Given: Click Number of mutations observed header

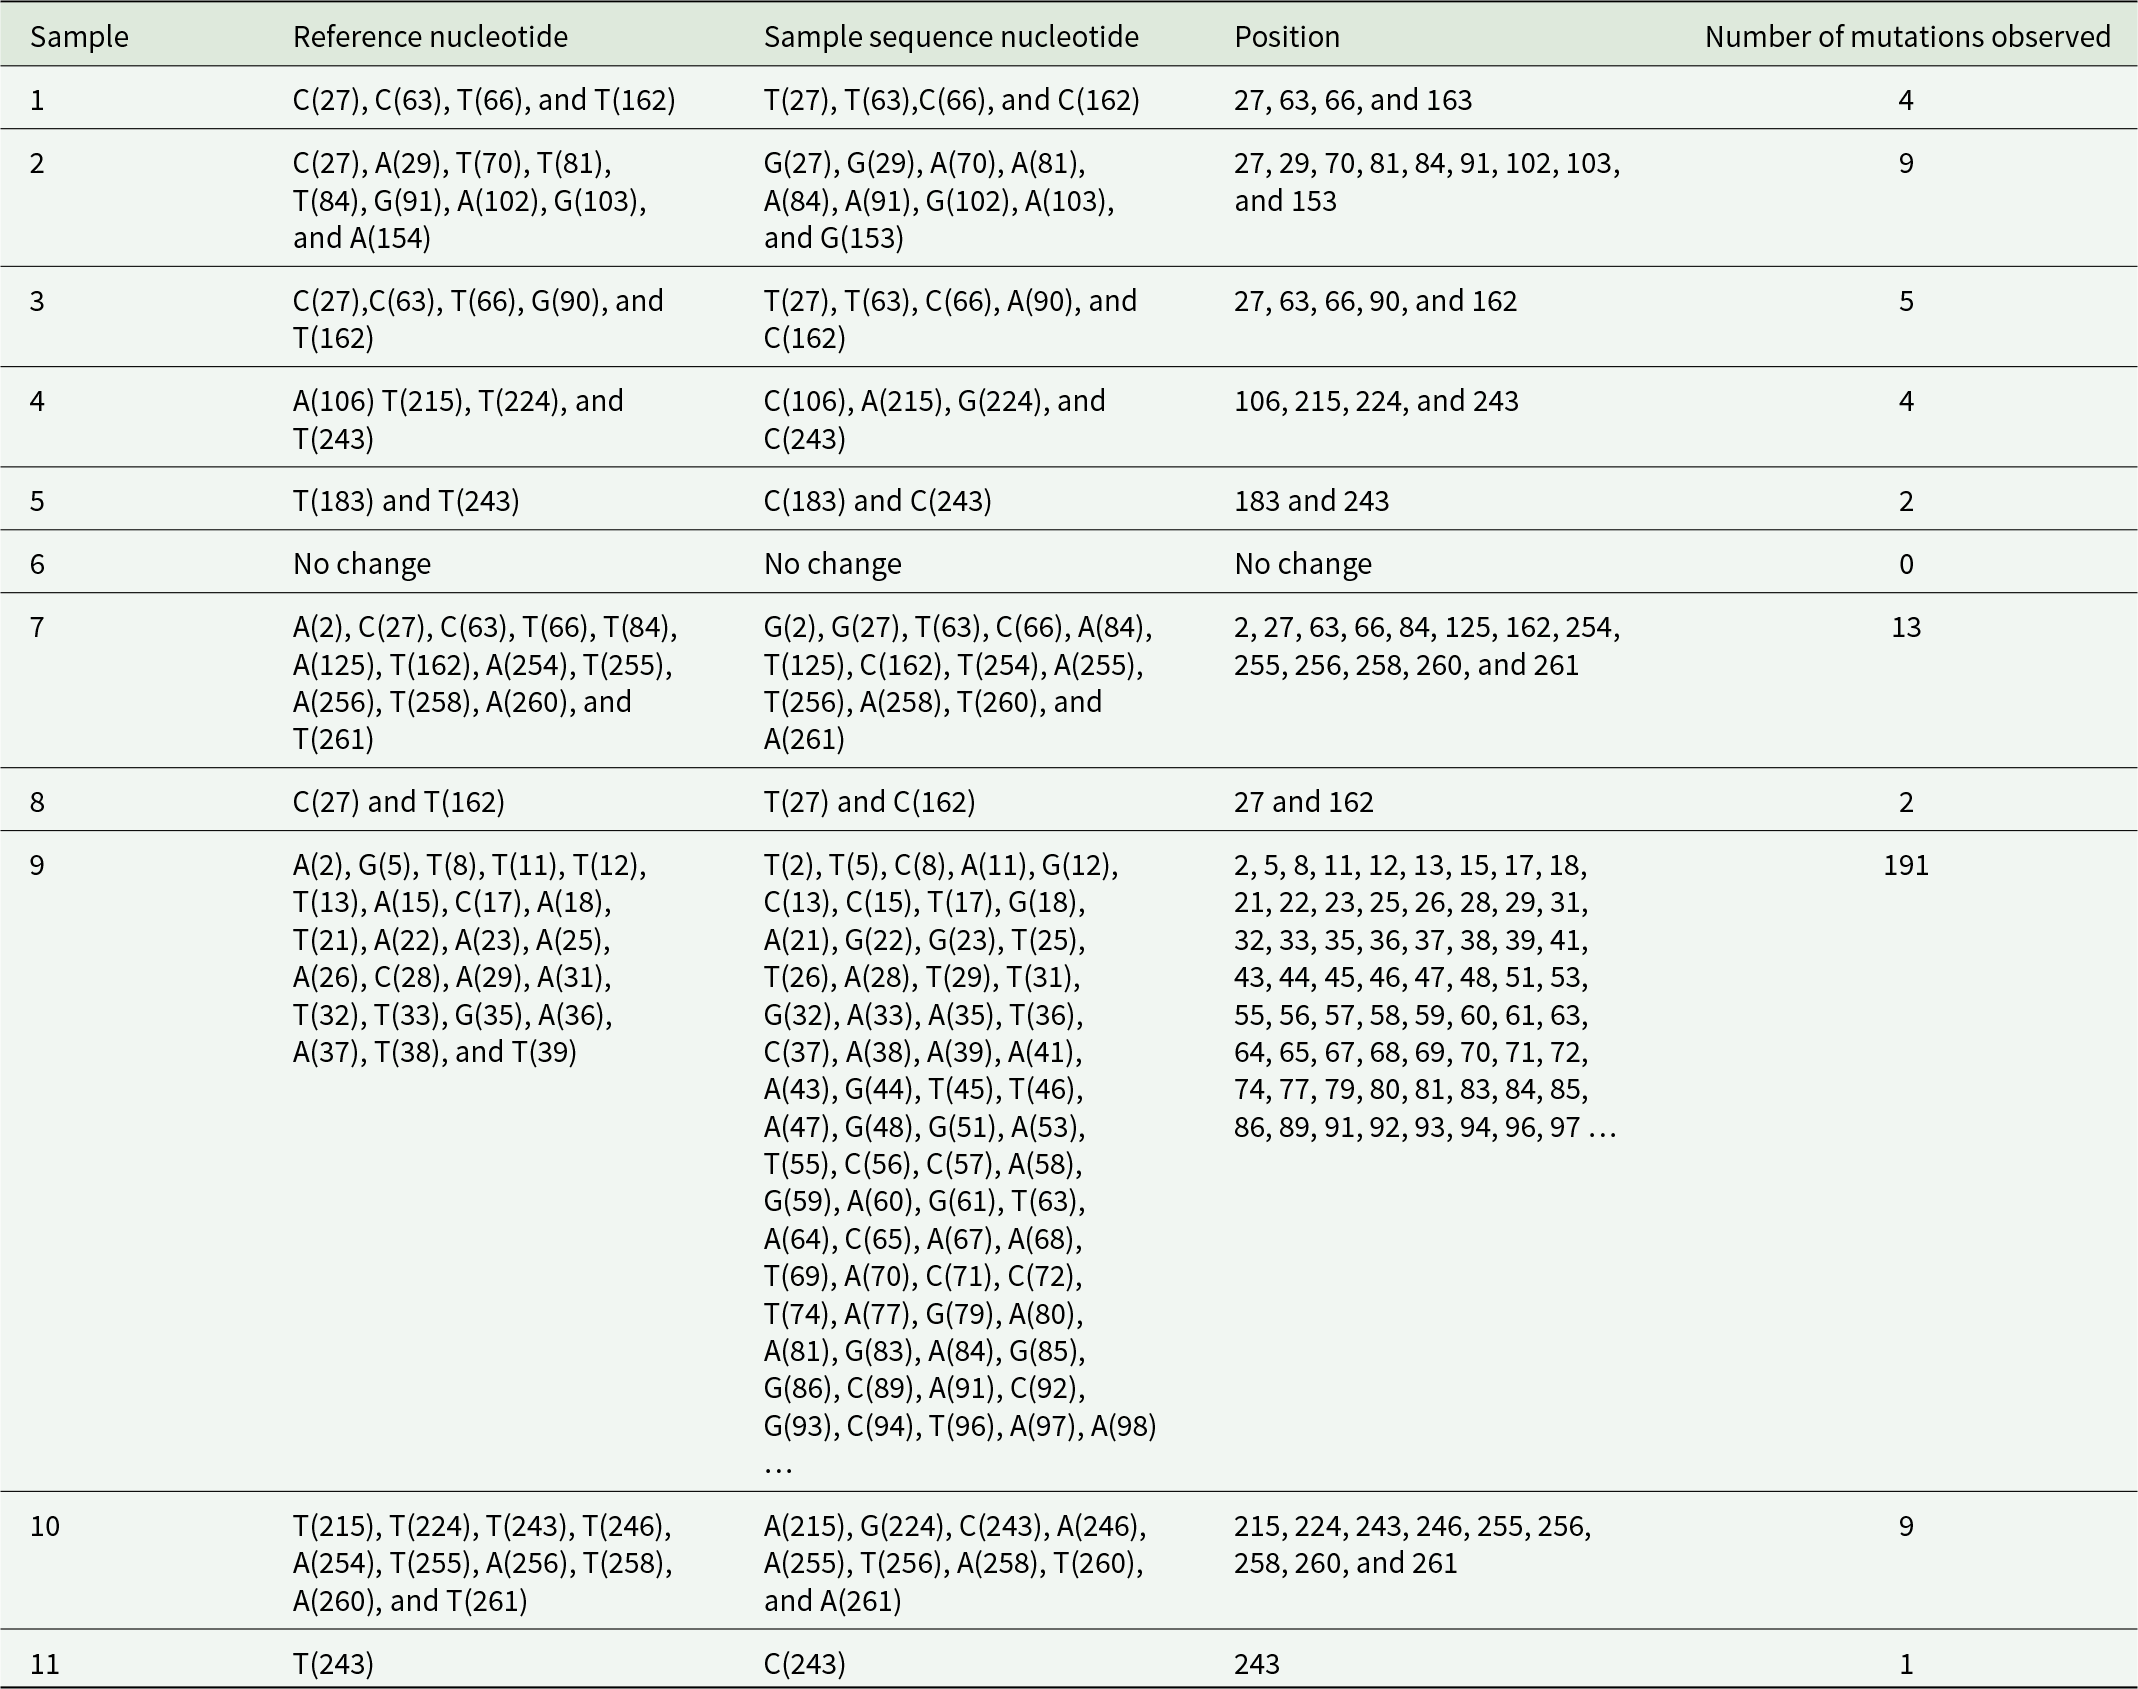Looking at the screenshot, I should (x=1907, y=37).
